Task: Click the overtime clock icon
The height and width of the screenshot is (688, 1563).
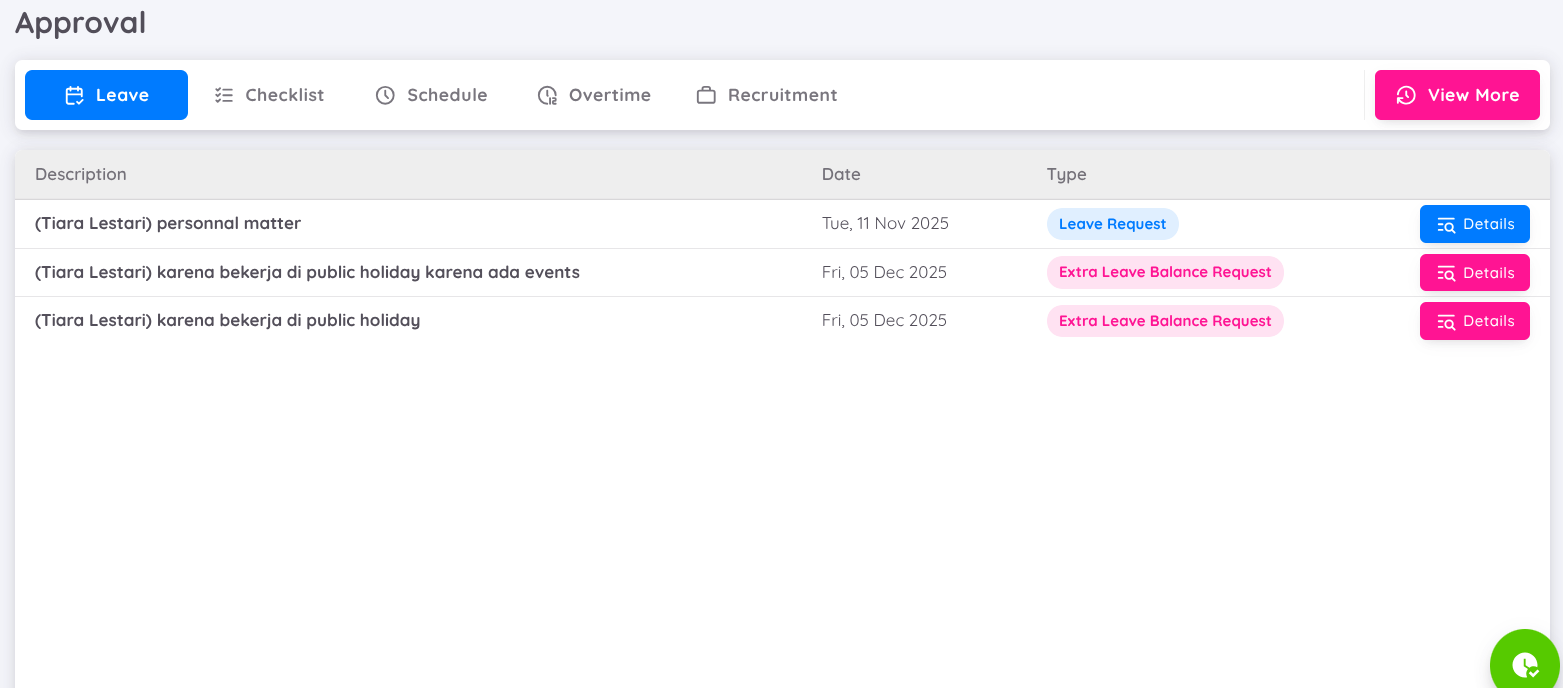Action: 547,96
